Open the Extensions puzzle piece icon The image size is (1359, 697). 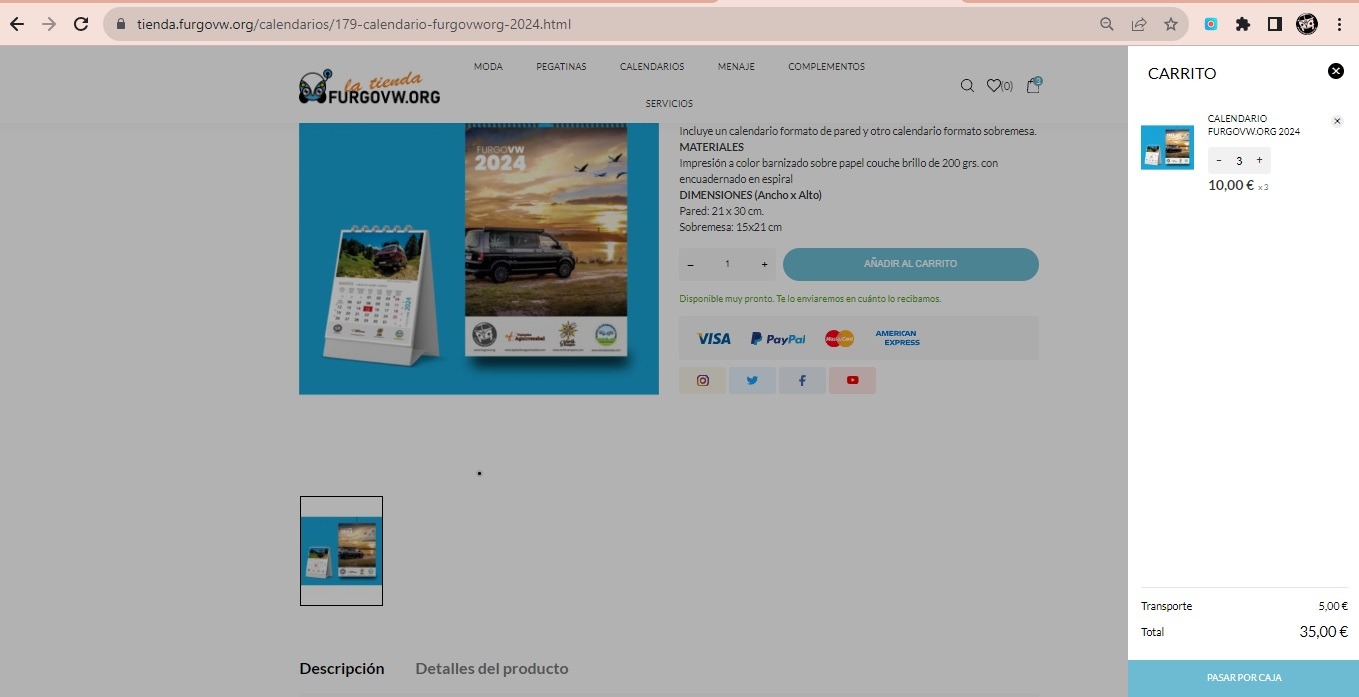[x=1243, y=24]
